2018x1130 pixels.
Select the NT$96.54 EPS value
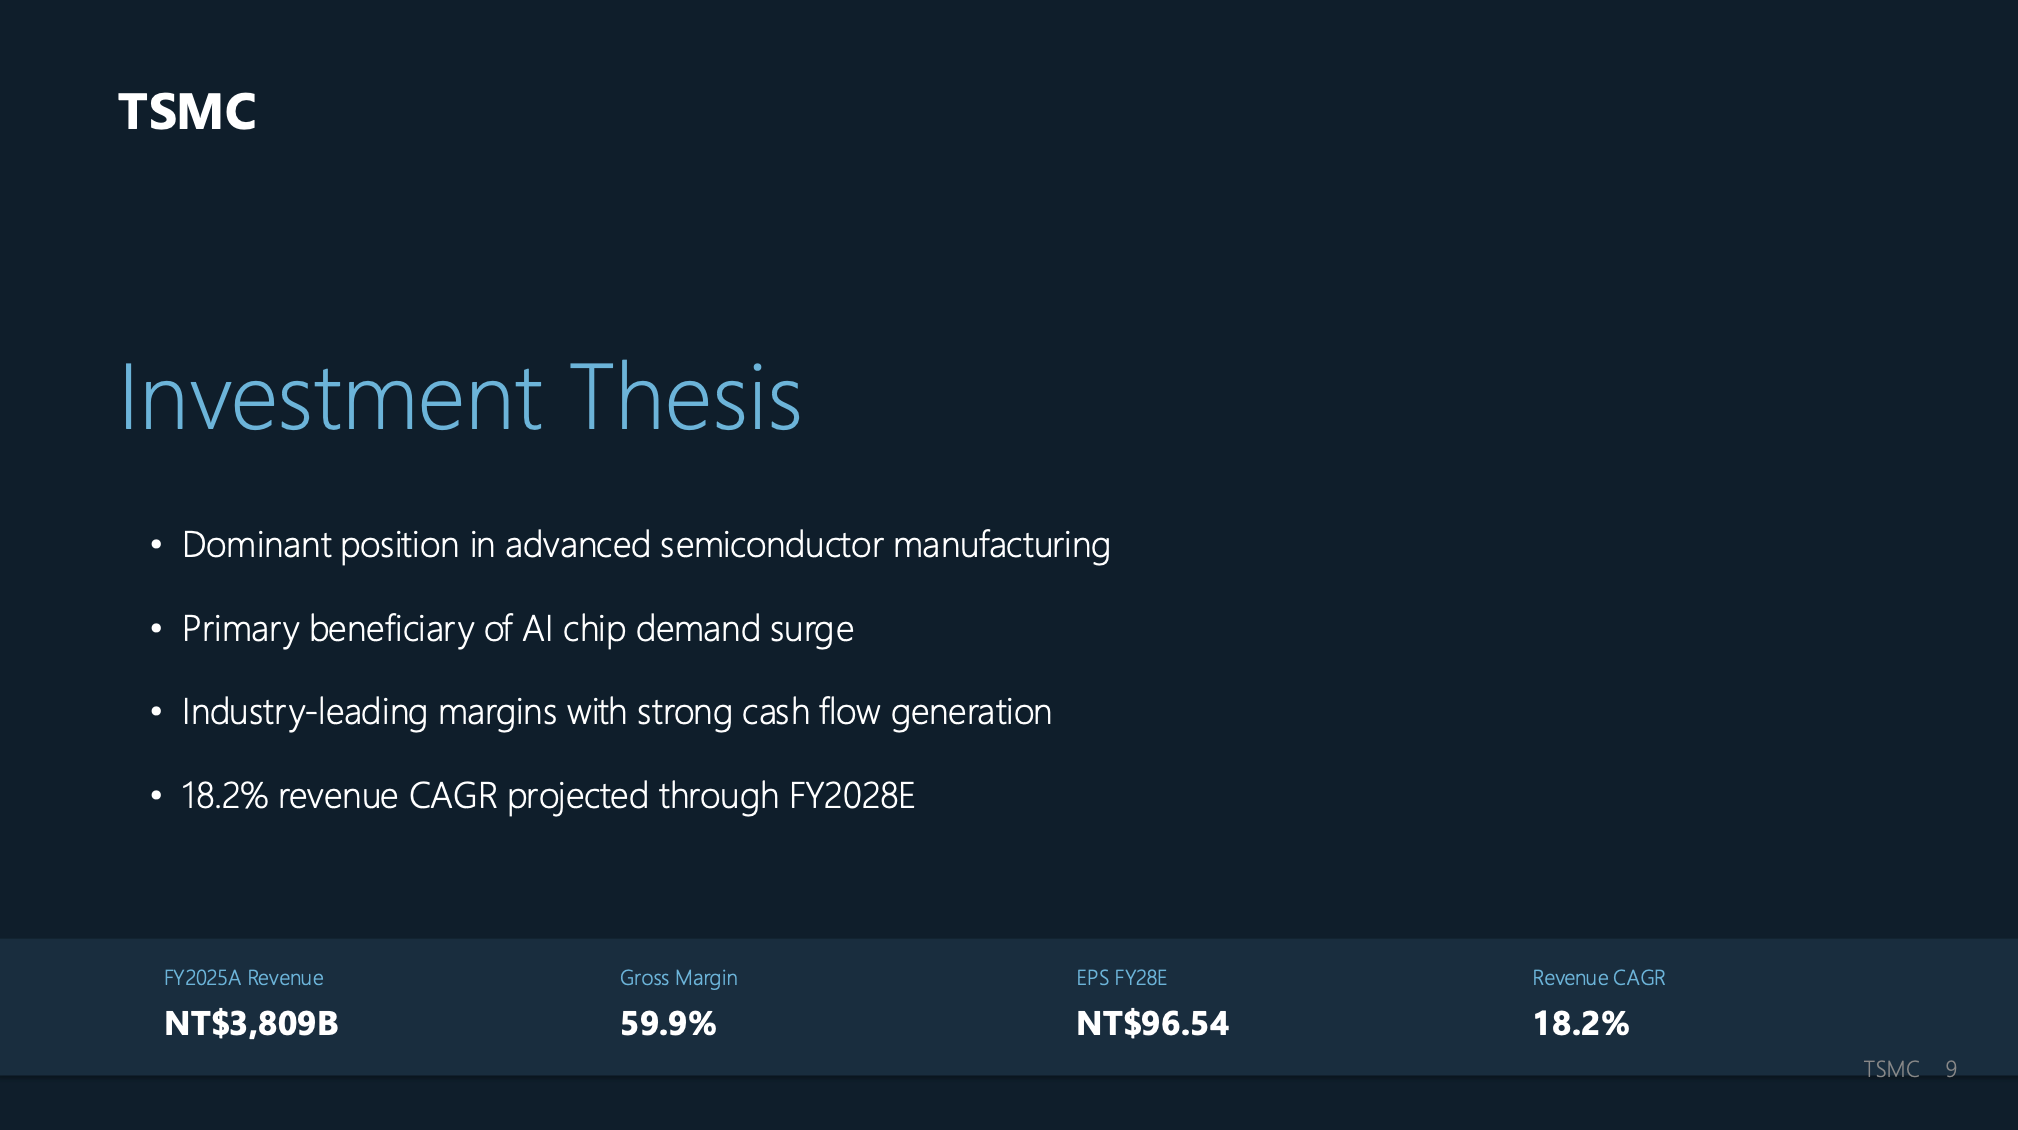pos(1152,1024)
